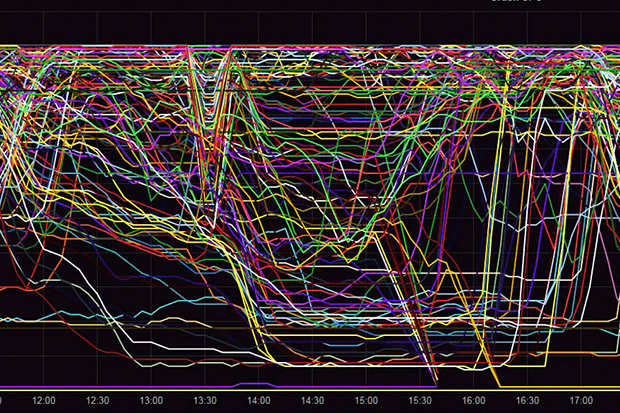620x413 pixels.
Task: Click the 14:00 time axis label
Action: (x=259, y=401)
